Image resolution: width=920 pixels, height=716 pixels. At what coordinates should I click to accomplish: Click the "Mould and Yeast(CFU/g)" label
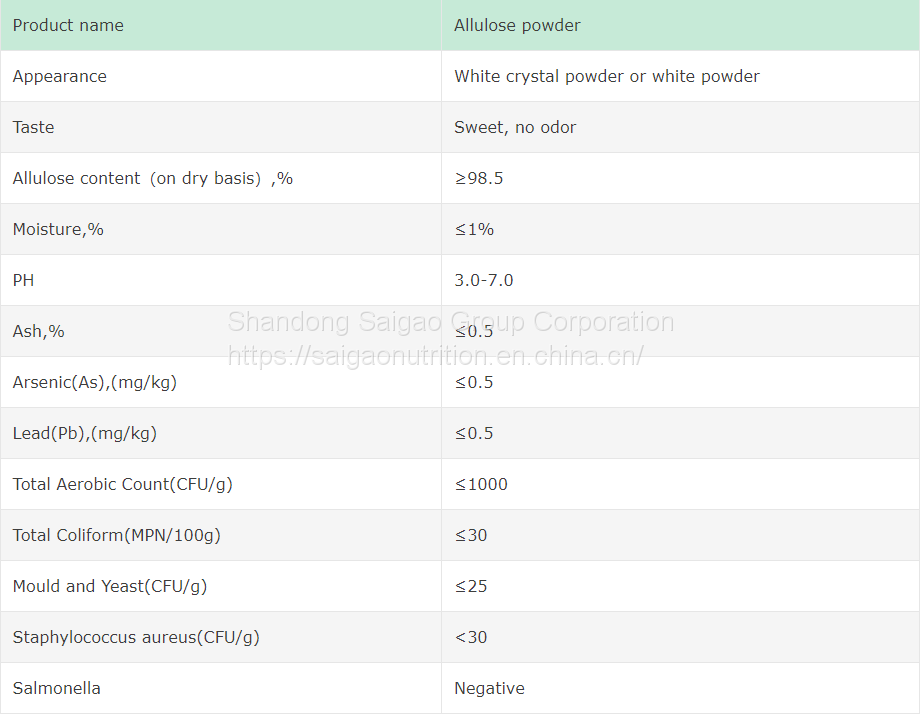110,586
